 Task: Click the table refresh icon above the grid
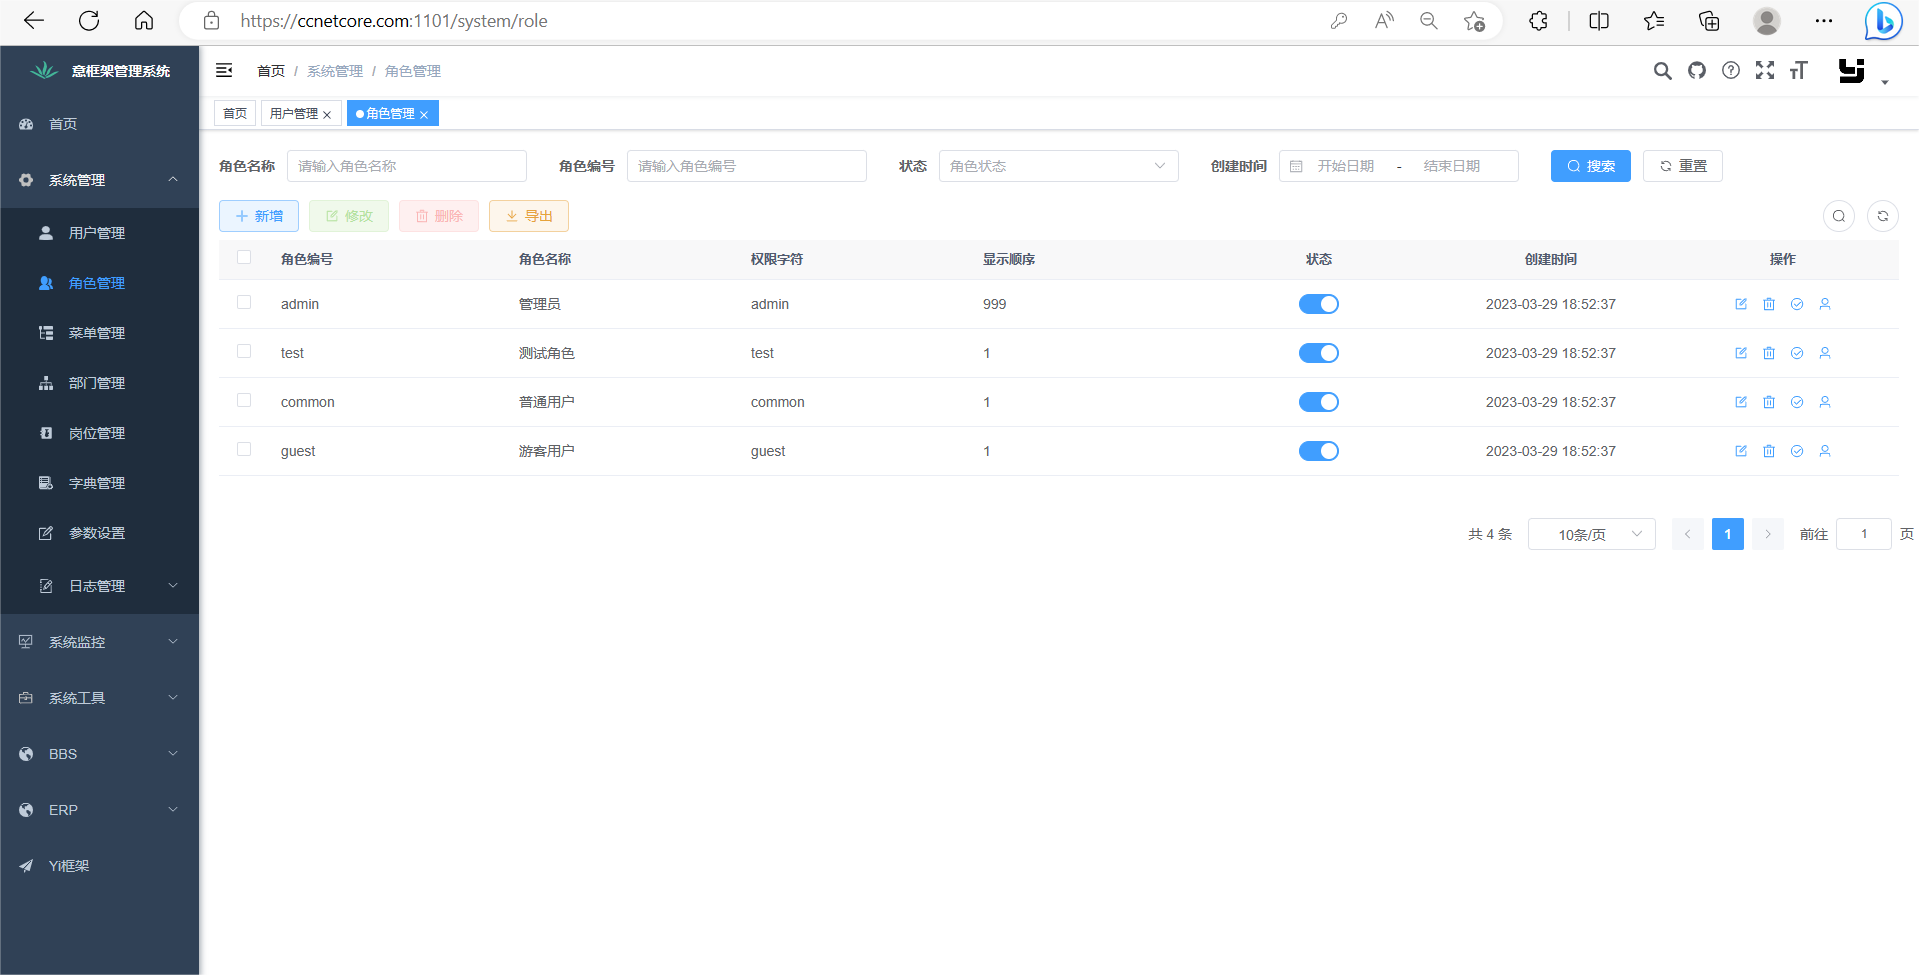[1883, 216]
